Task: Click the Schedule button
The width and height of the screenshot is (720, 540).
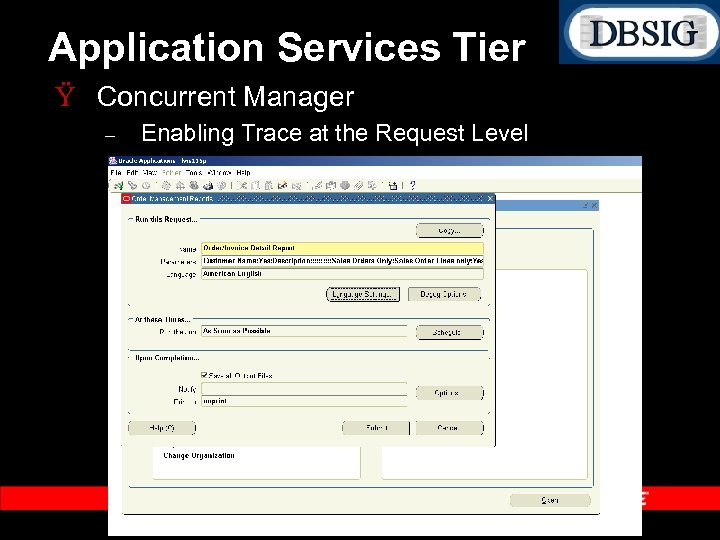Action: click(x=450, y=332)
